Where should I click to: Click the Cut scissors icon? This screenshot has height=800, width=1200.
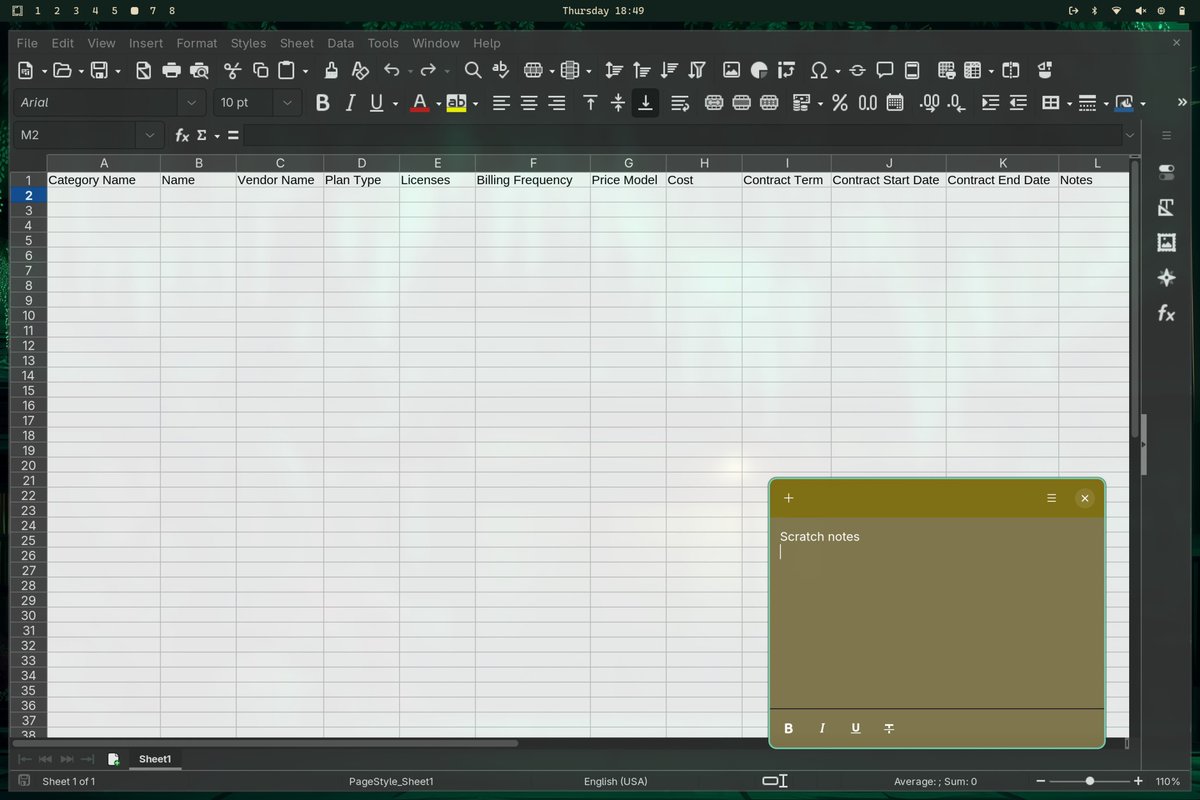point(233,70)
